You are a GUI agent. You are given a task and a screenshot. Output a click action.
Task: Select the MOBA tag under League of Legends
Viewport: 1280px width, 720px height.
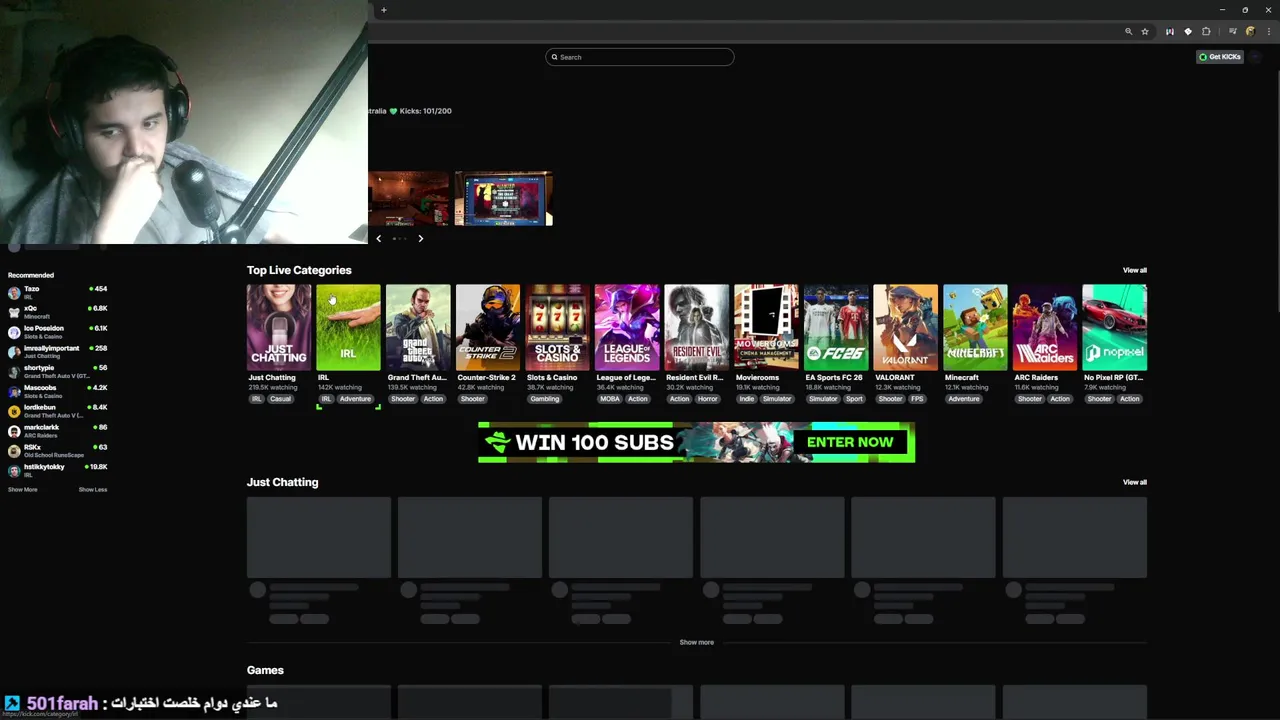tap(609, 399)
